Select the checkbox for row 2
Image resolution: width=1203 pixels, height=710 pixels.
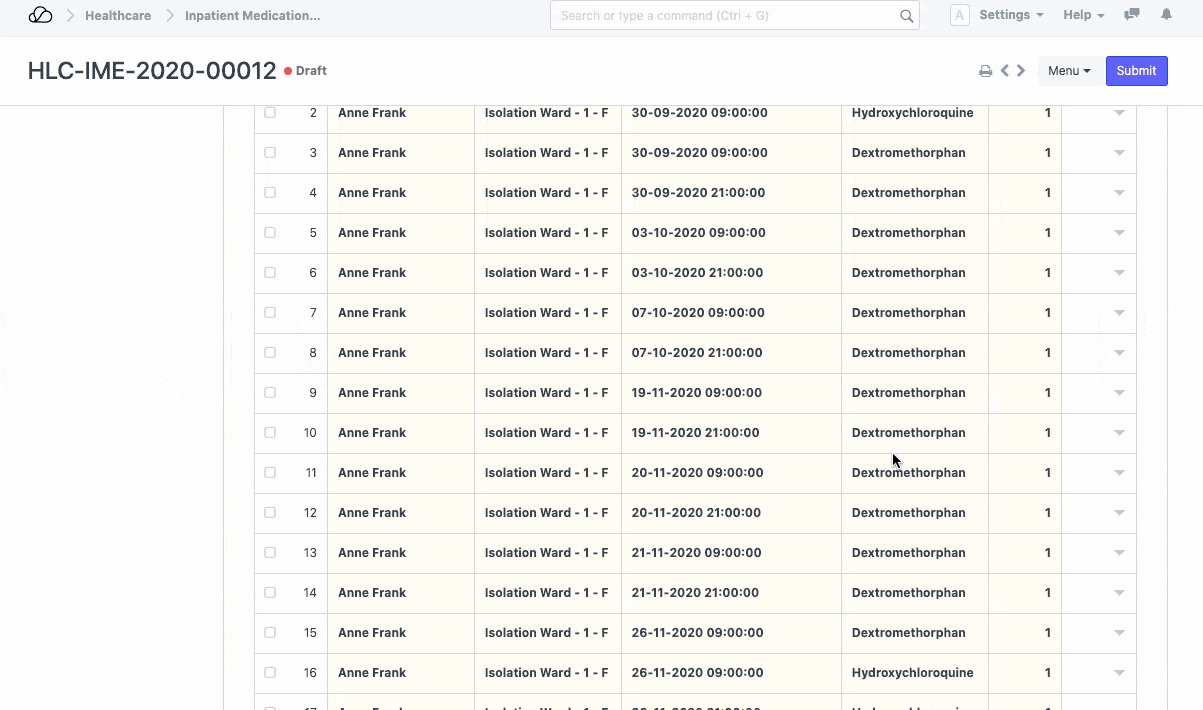tap(270, 113)
